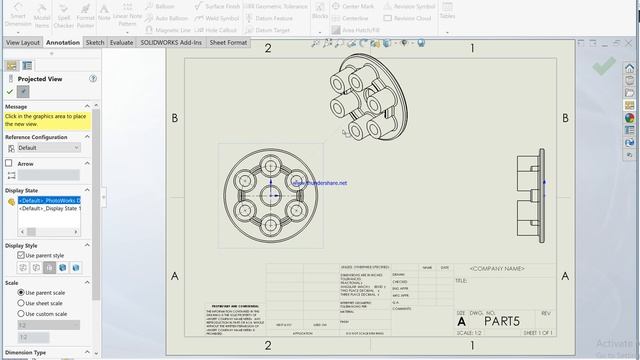Confirm Projected View with green checkmark
640x360 pixels.
tap(10, 92)
